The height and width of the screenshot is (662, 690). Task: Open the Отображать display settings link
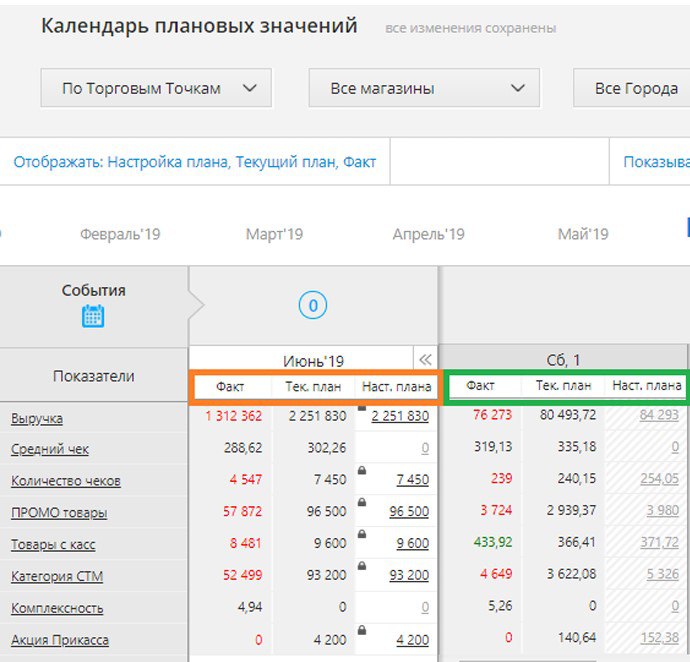click(x=194, y=161)
